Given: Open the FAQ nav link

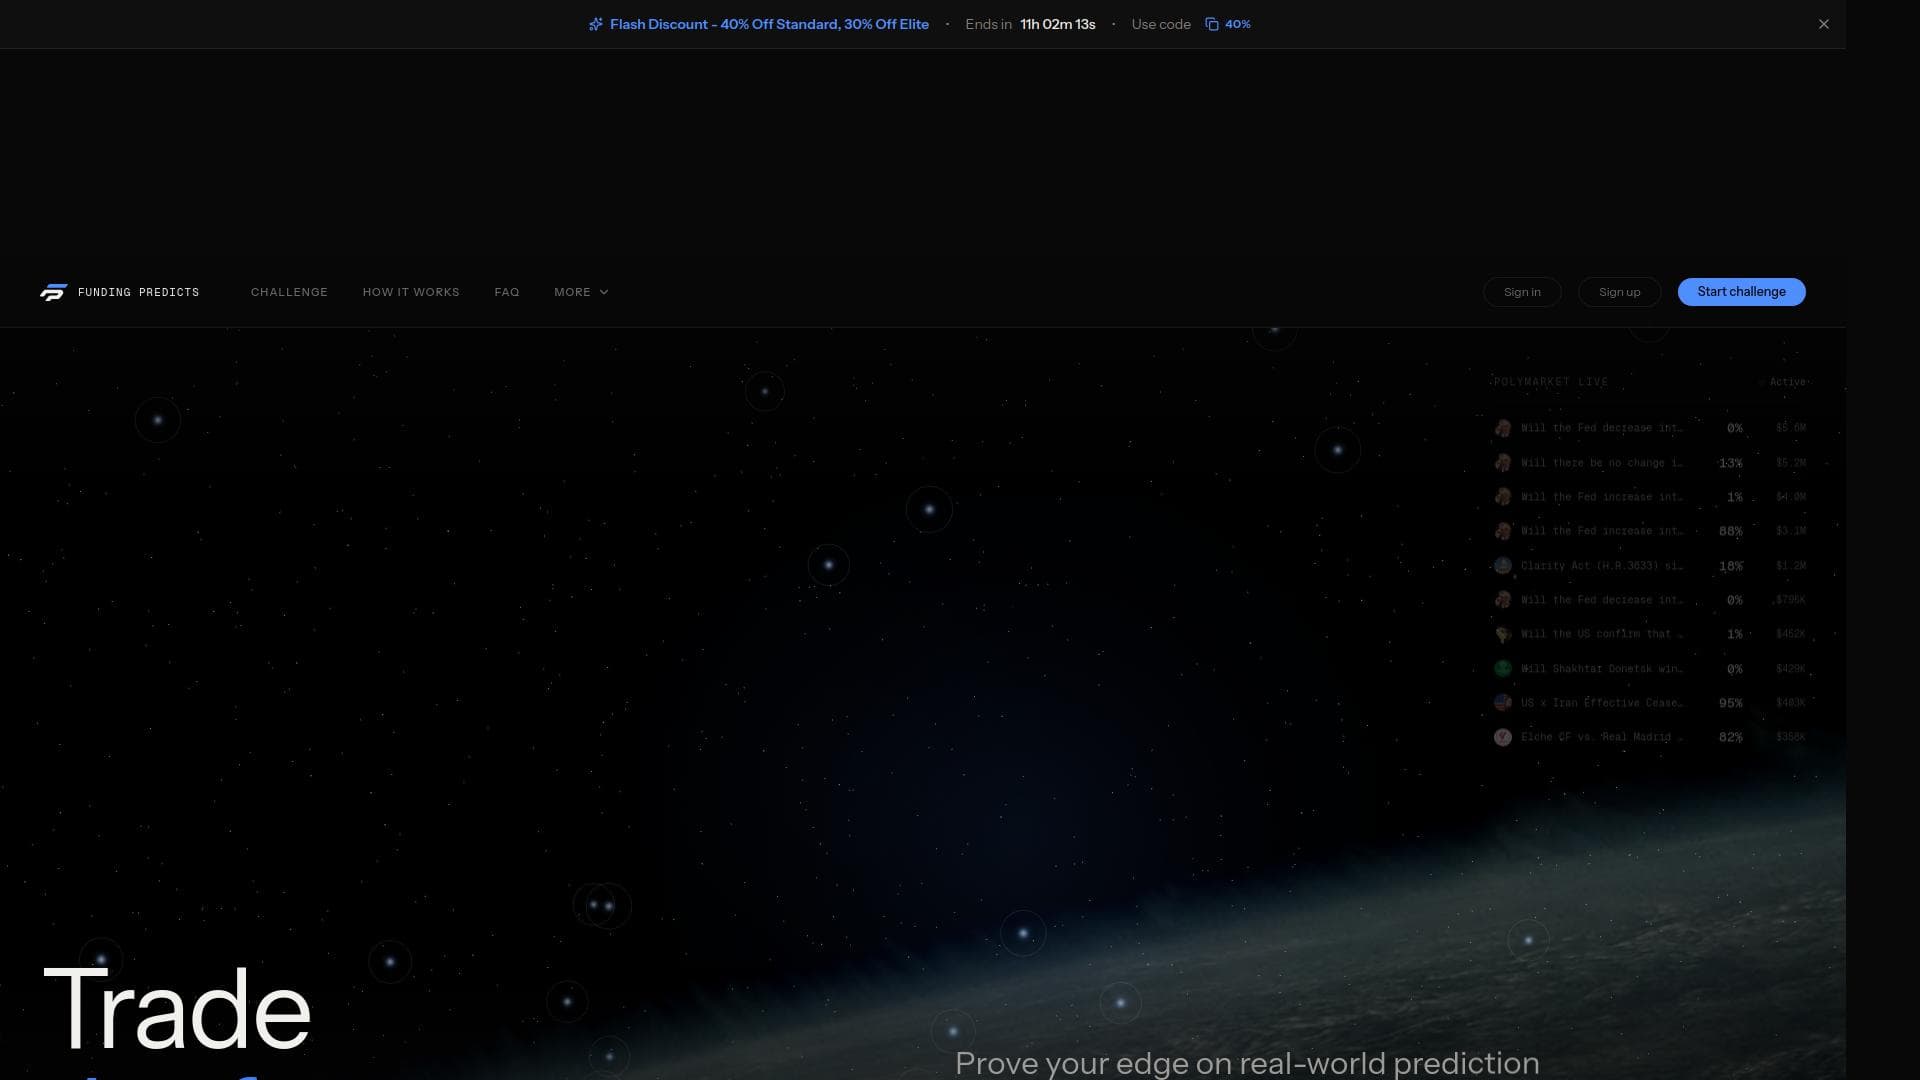Looking at the screenshot, I should [x=507, y=292].
